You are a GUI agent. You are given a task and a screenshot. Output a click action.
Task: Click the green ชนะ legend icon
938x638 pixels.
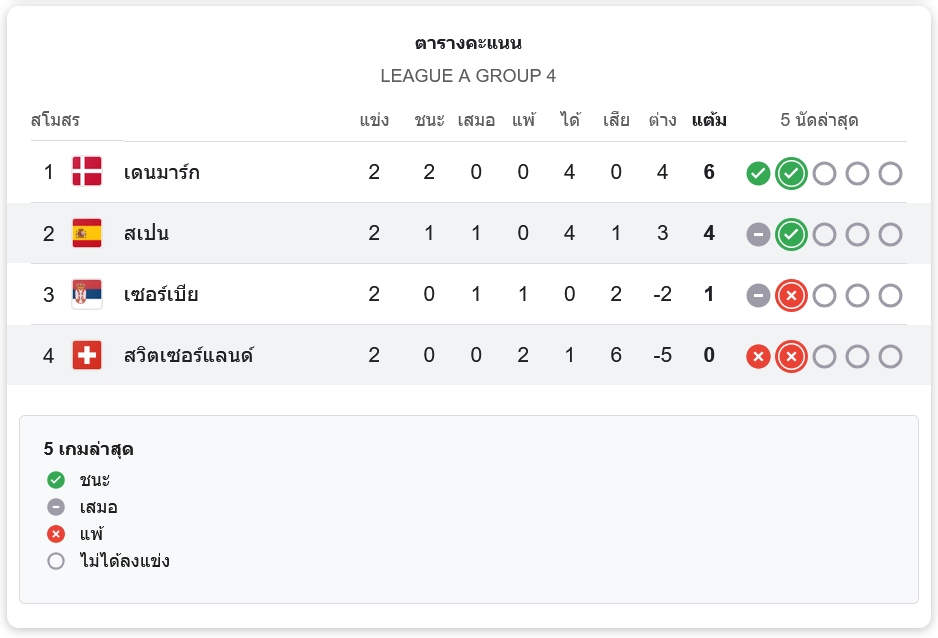coord(56,480)
